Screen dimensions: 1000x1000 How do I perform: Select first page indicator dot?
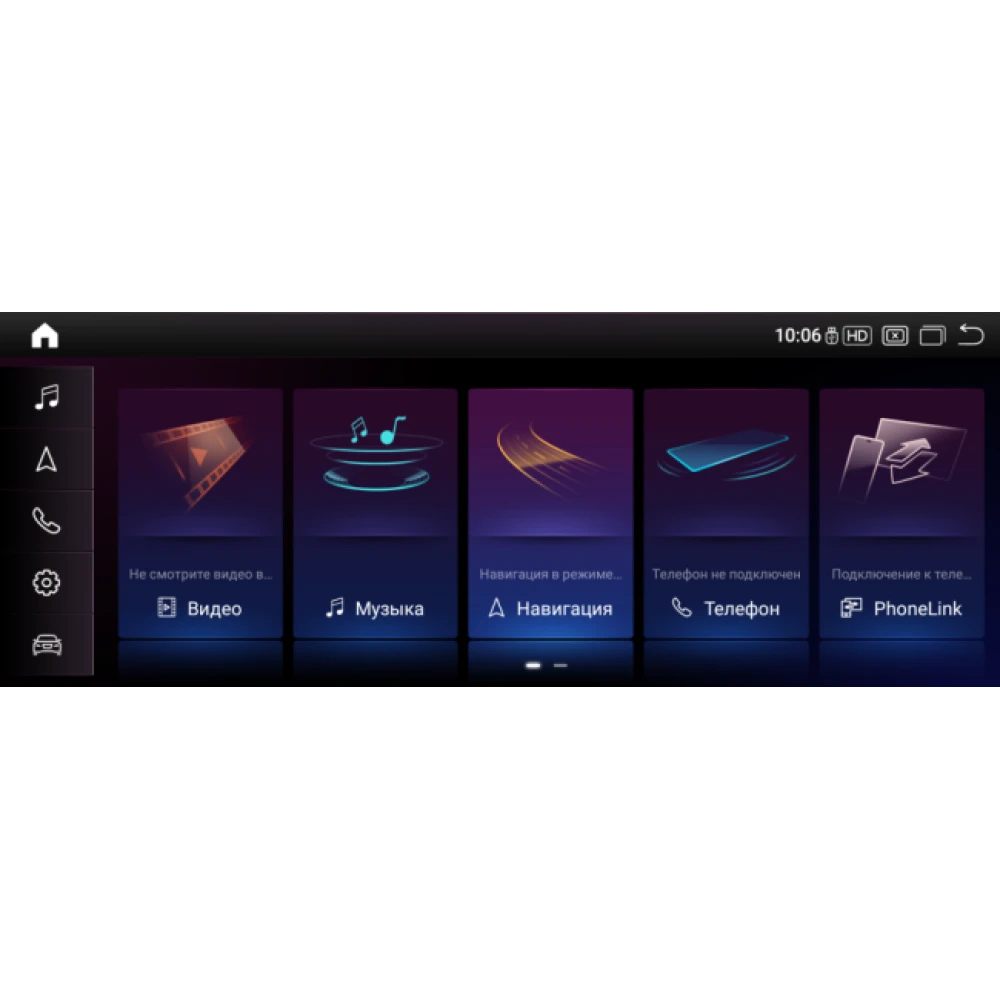[x=533, y=665]
